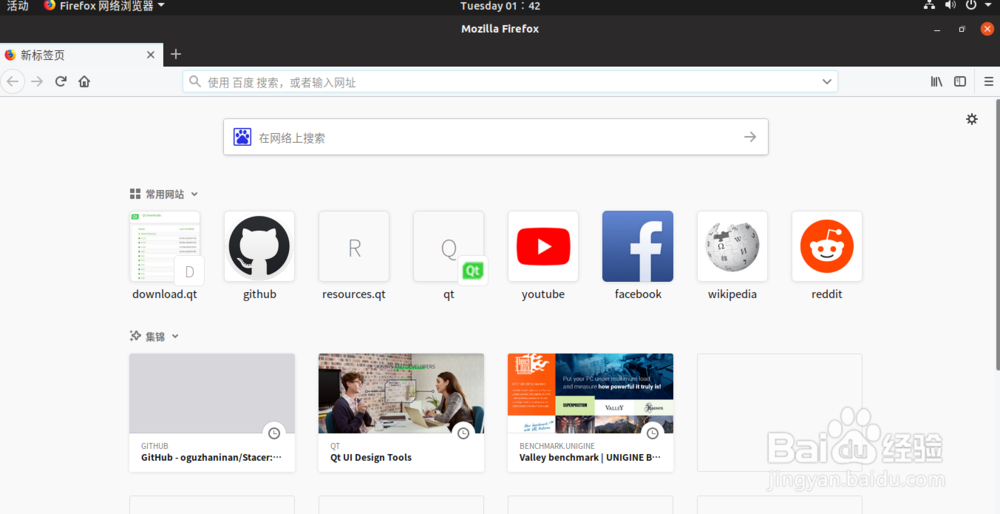Image resolution: width=1000 pixels, height=514 pixels.
Task: Open the GitHub Stacer highlight card
Action: (x=212, y=413)
